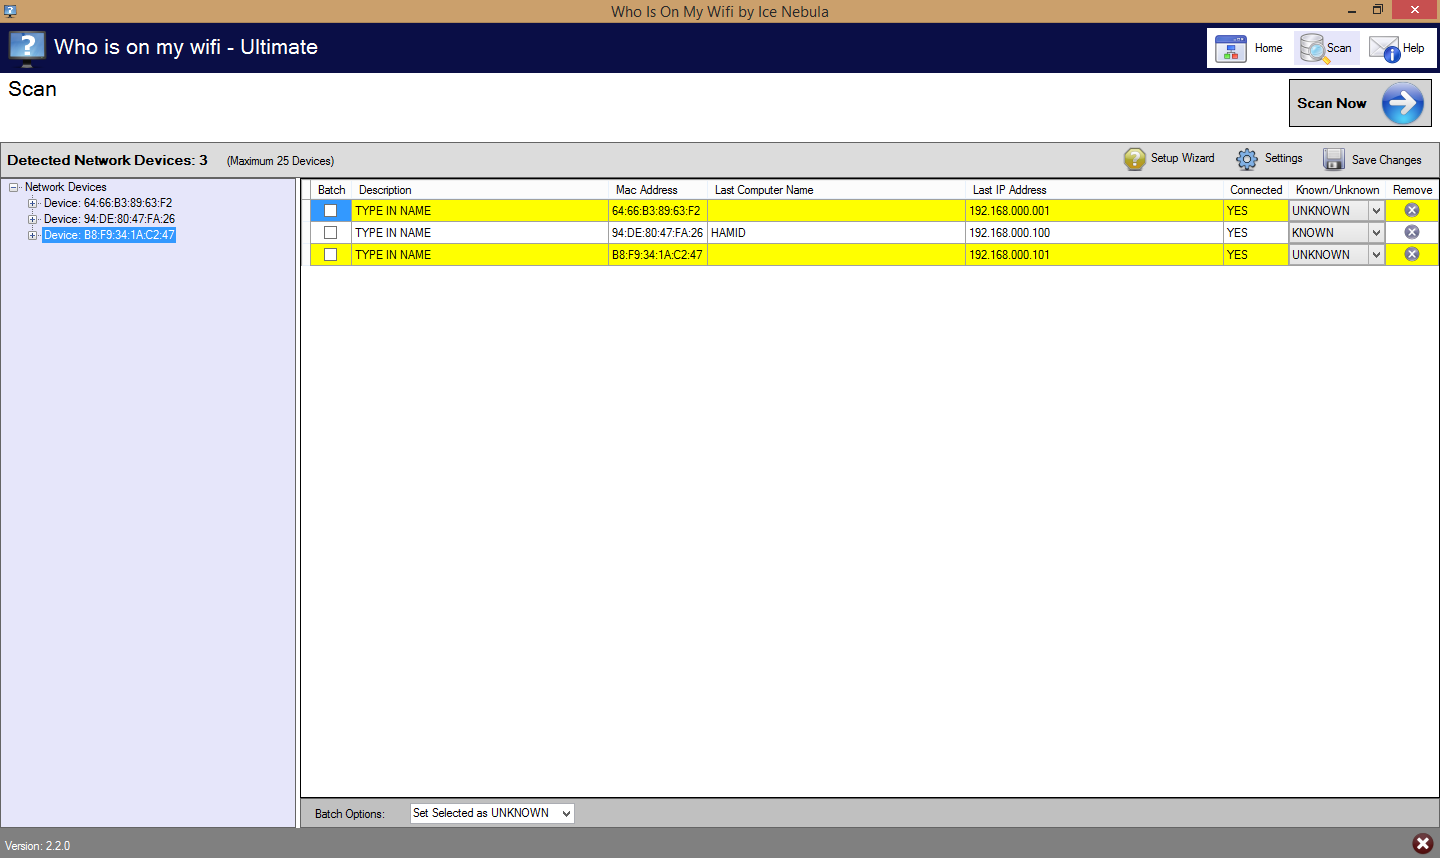Screen dimensions: 1440x858
Task: Open the Help envelope icon
Action: point(1385,48)
